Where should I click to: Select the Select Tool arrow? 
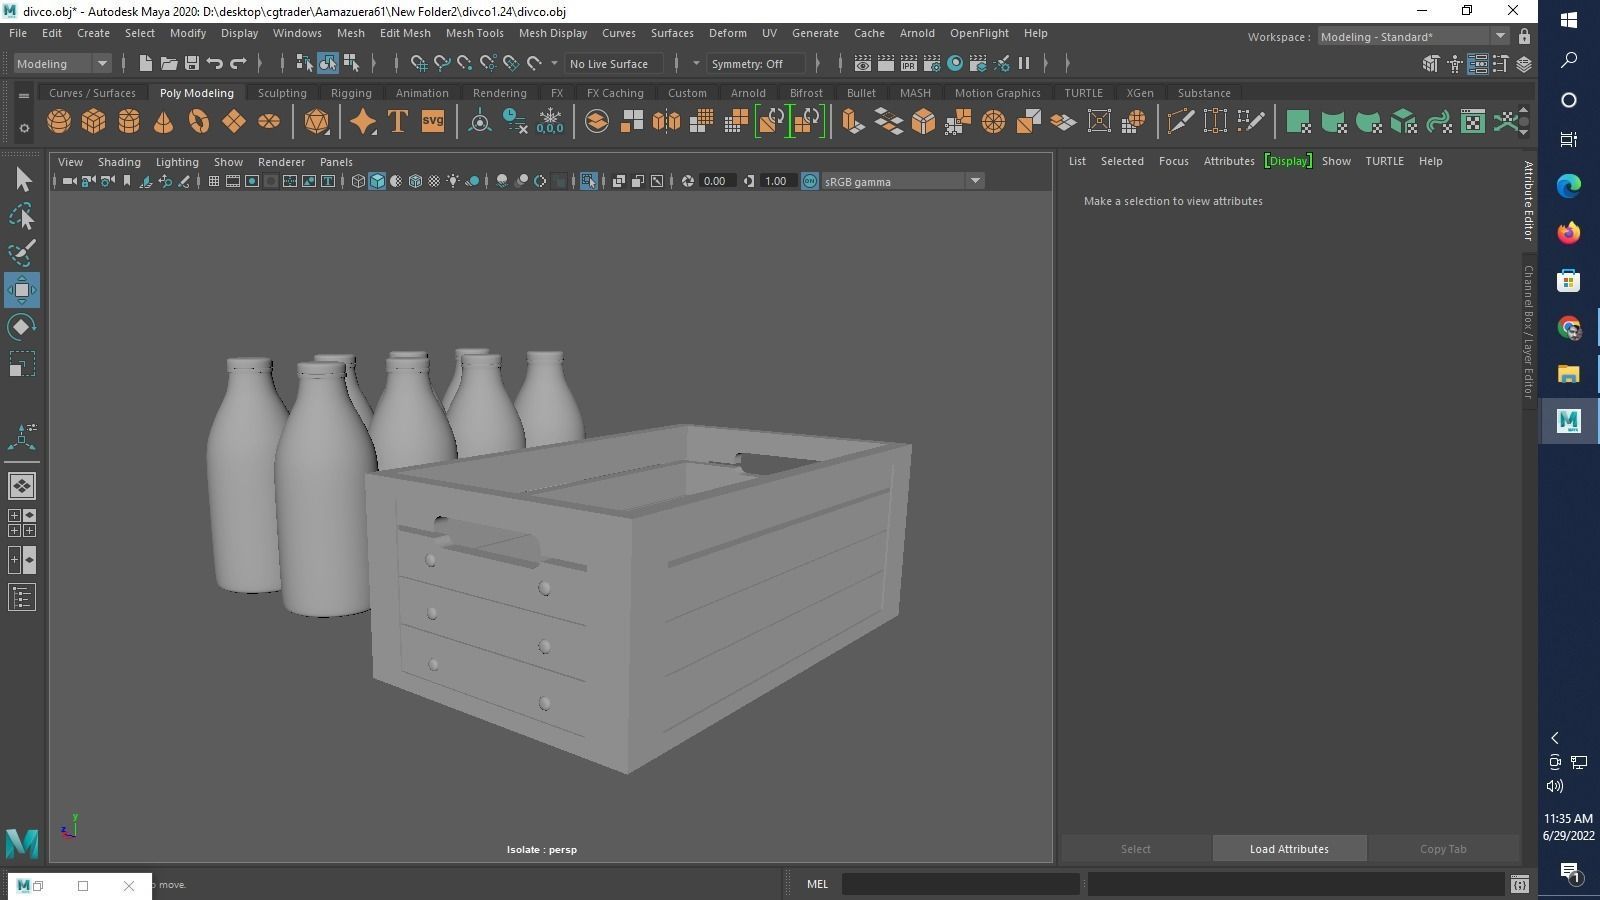click(22, 180)
